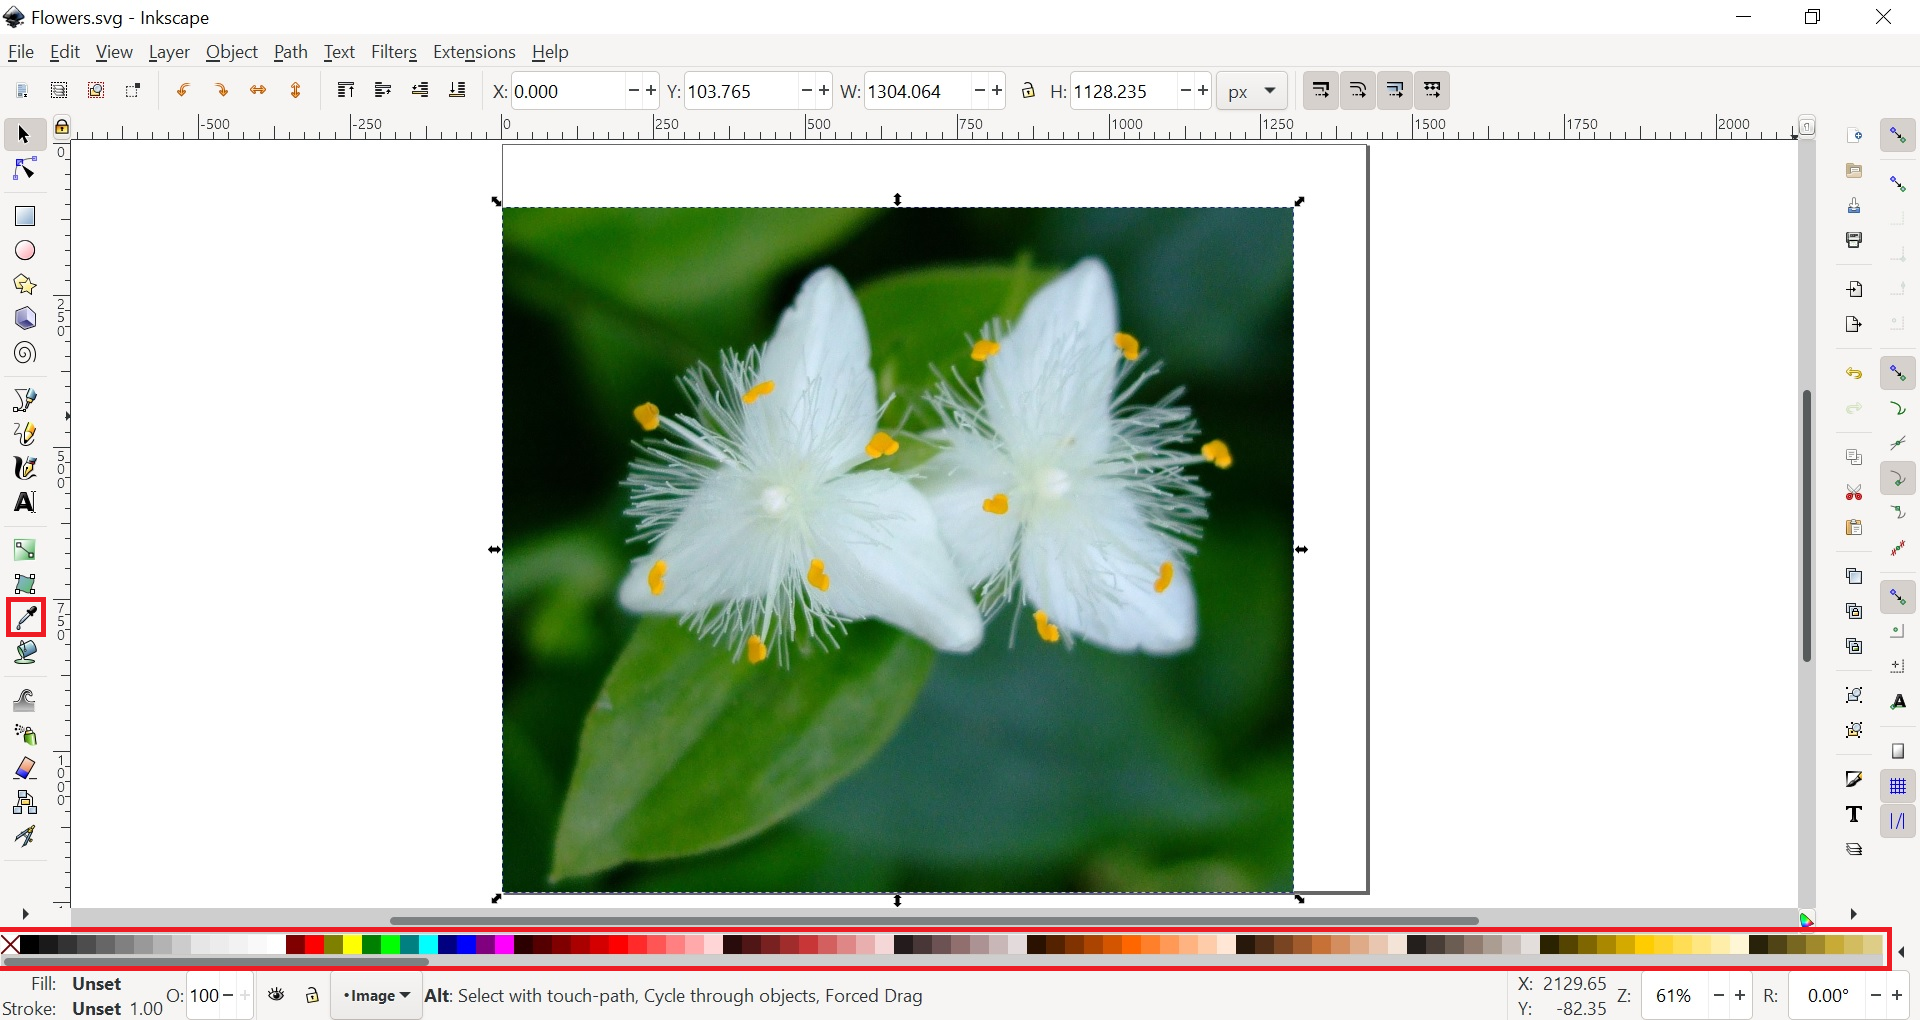Screen dimensions: 1920x1020
Task: Pick the Spiral tool
Action: click(x=24, y=353)
